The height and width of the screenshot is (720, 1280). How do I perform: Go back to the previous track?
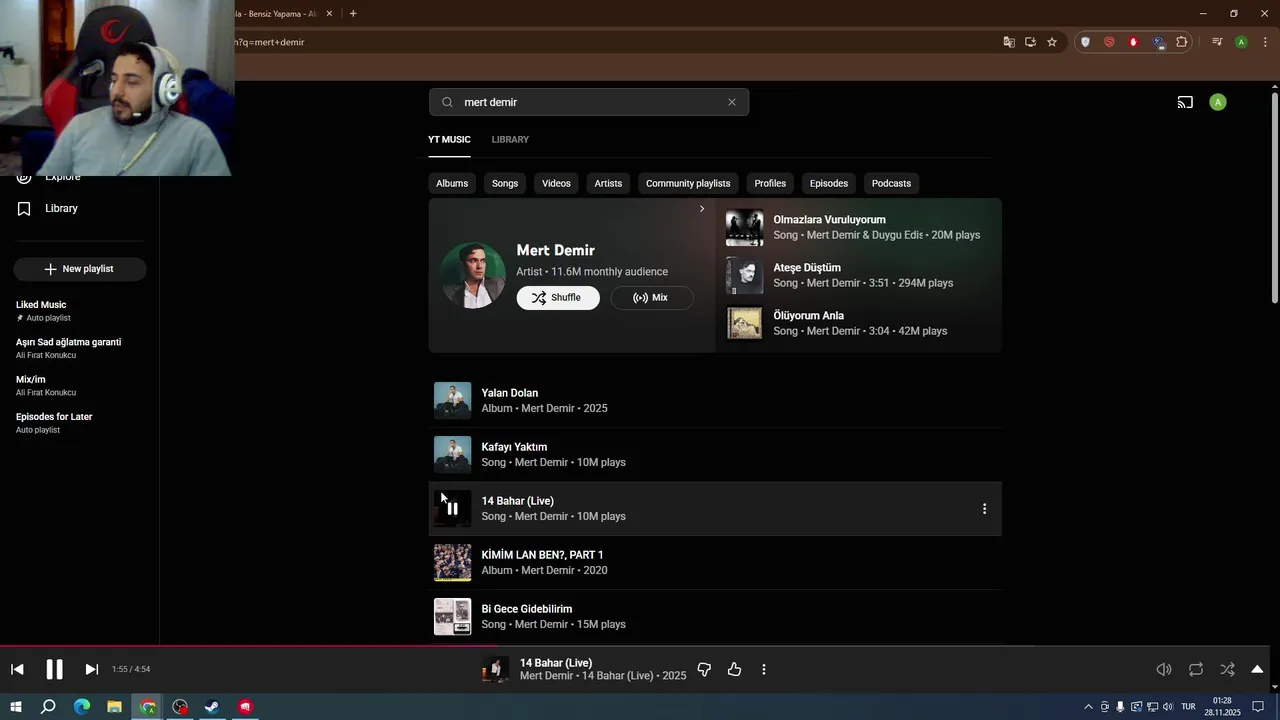point(17,669)
